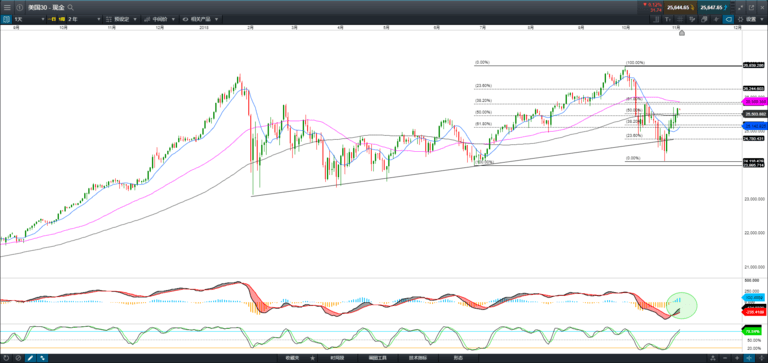Viewport: 768px width, 363px height.
Task: Open the 中间价 price type dropdown
Action: (x=160, y=19)
